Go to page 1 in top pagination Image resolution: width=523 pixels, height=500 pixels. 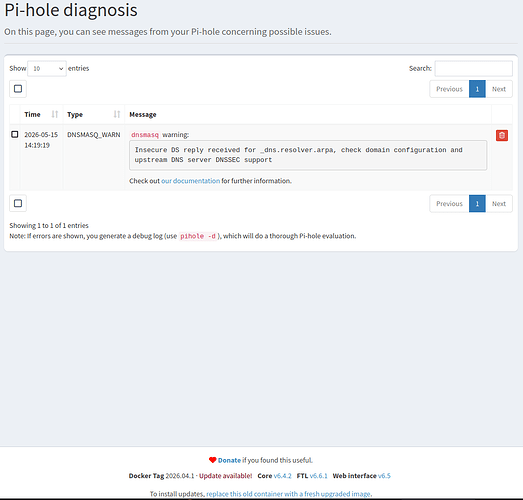pos(477,89)
